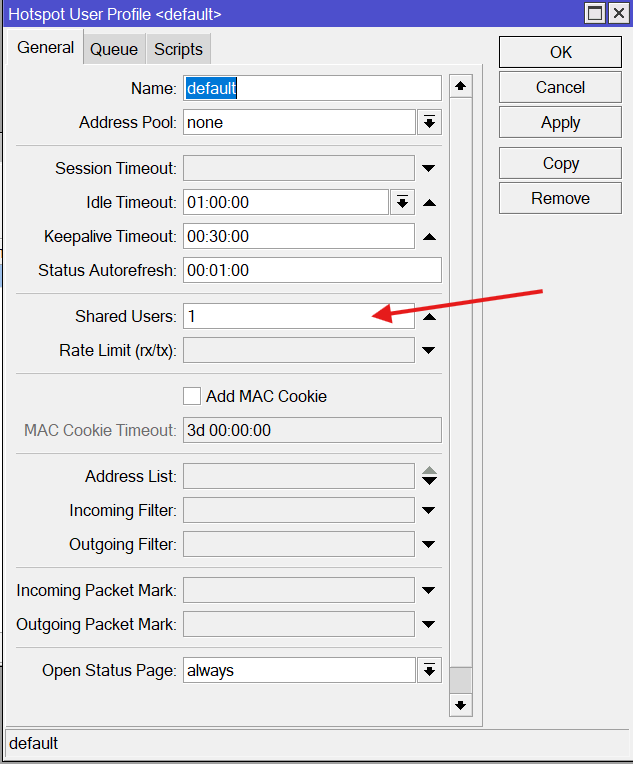The width and height of the screenshot is (633, 764).
Task: Expand the Session Timeout field arrow
Action: coord(429,168)
